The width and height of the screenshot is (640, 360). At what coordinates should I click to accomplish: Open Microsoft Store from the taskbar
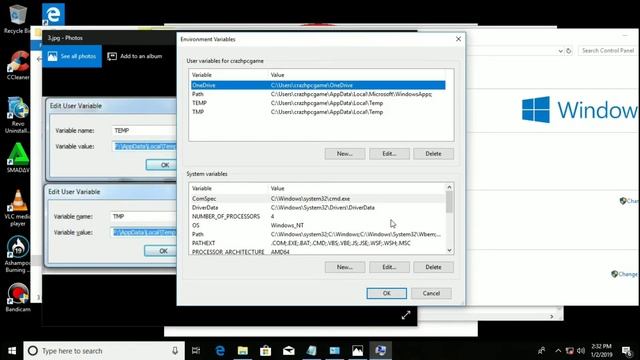(266, 351)
